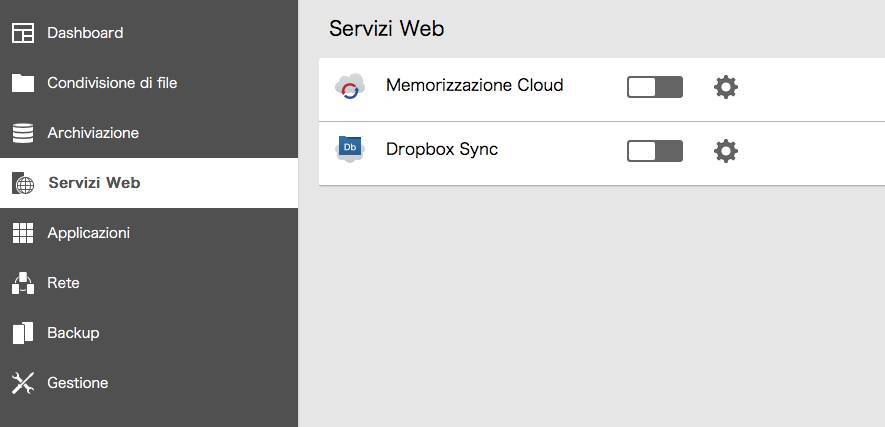The image size is (885, 427).
Task: Go to the Applicazioni menu entry text
Action: (x=89, y=233)
